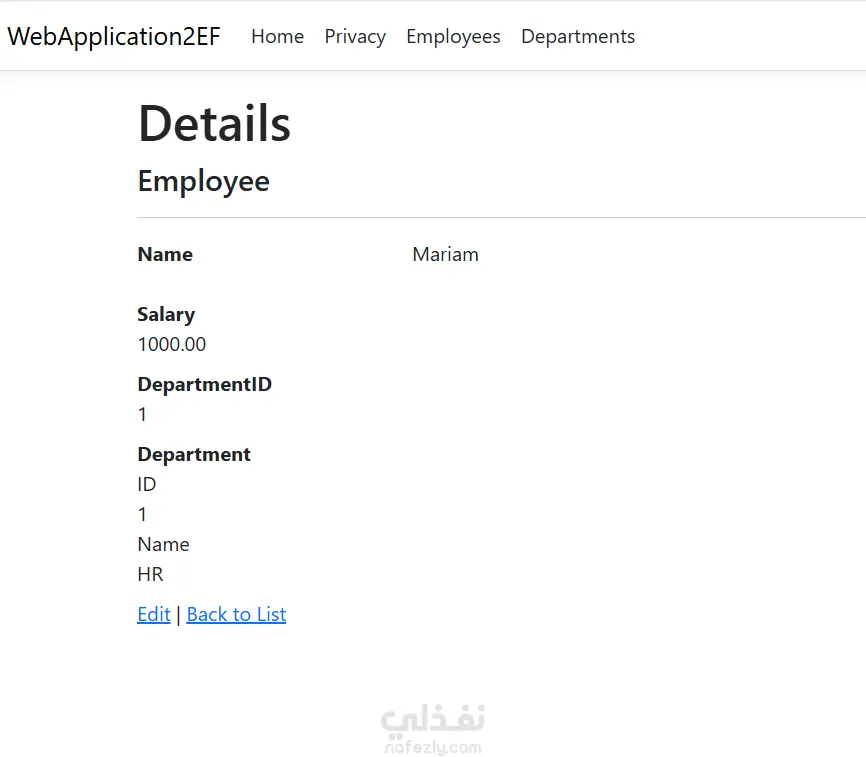Image resolution: width=866 pixels, height=757 pixels.
Task: Click the Edit link
Action: tap(154, 614)
